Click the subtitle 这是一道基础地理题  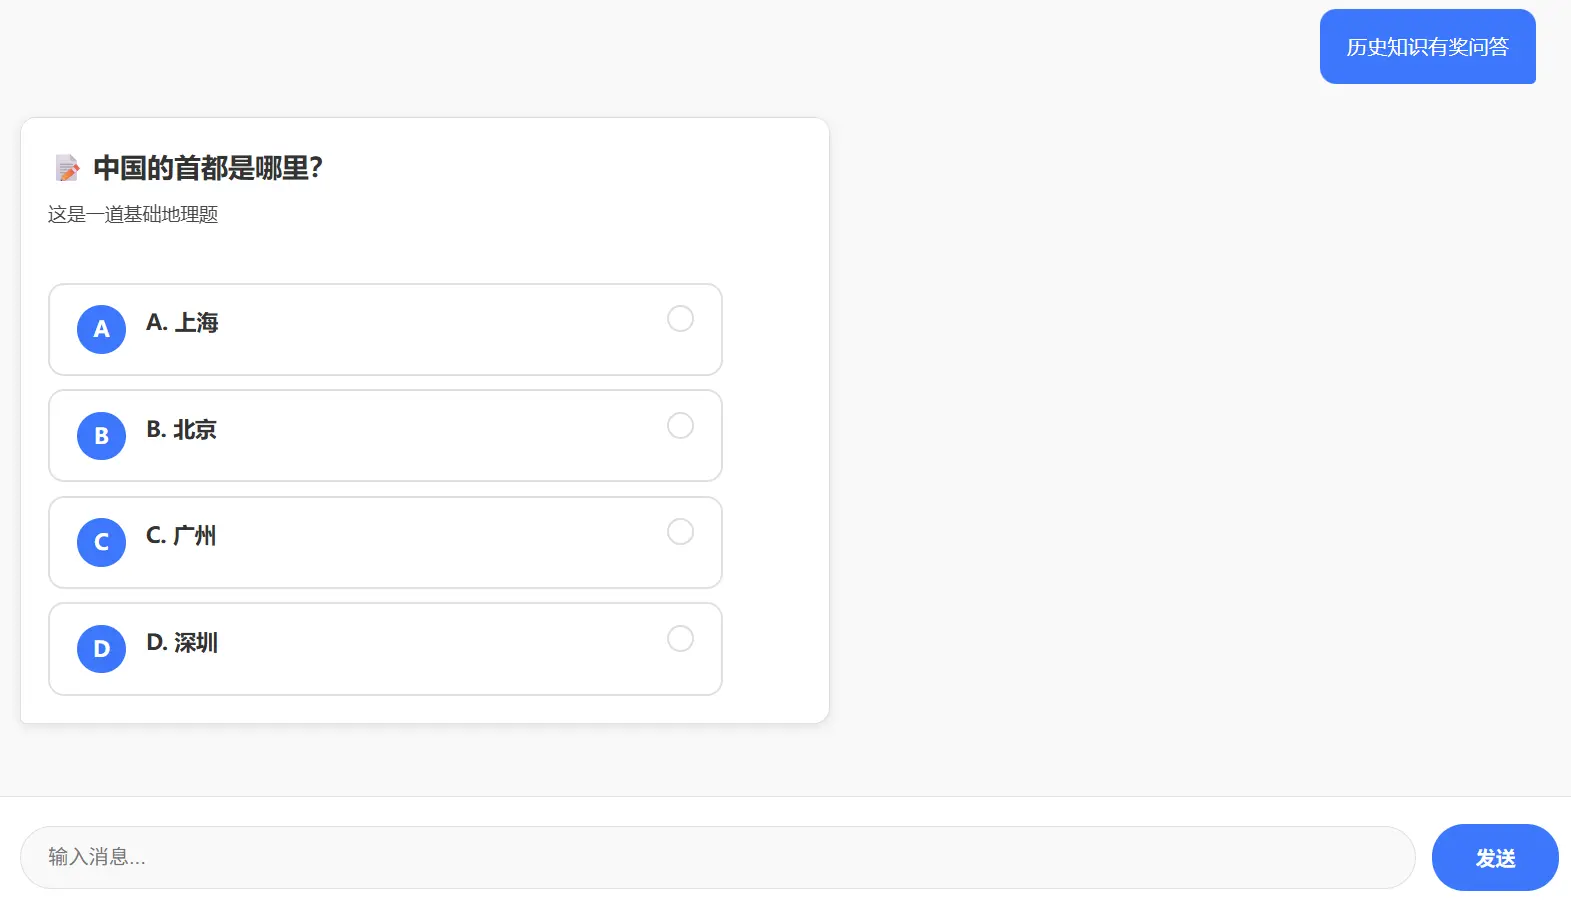point(133,215)
